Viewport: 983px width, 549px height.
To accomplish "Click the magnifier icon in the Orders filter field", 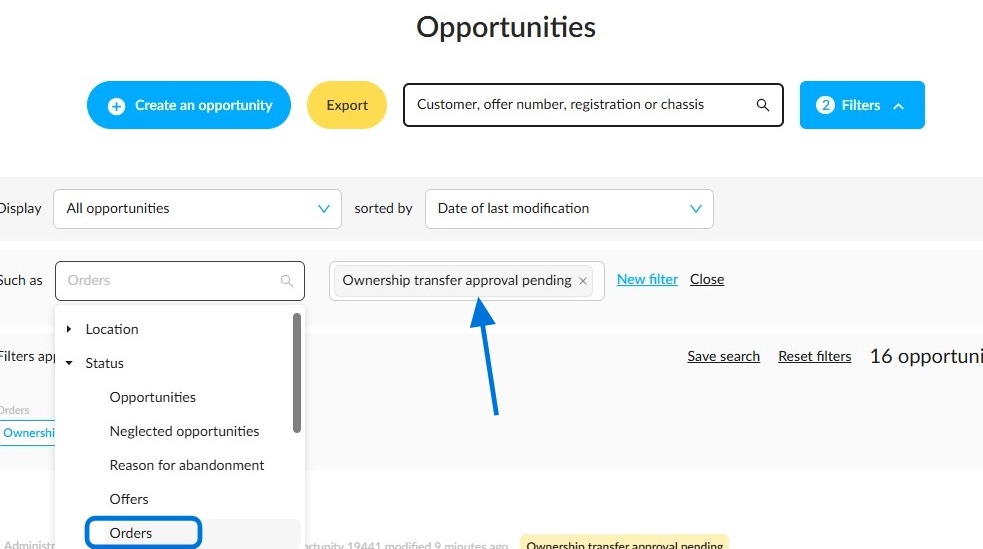I will click(x=286, y=281).
